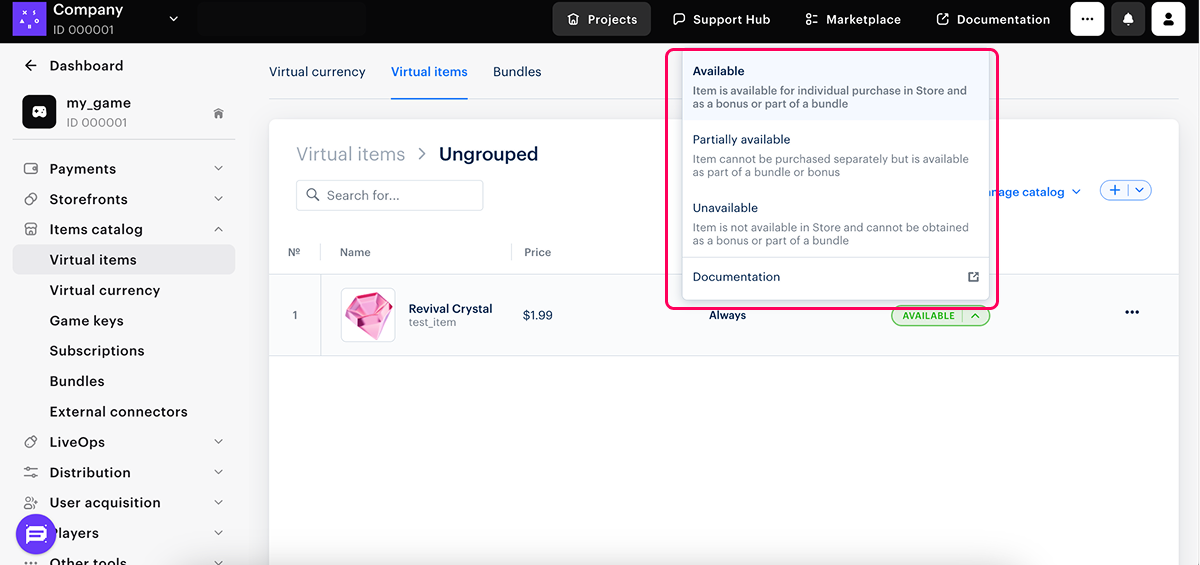Open the Support Hub link
1200x565 pixels.
click(721, 19)
